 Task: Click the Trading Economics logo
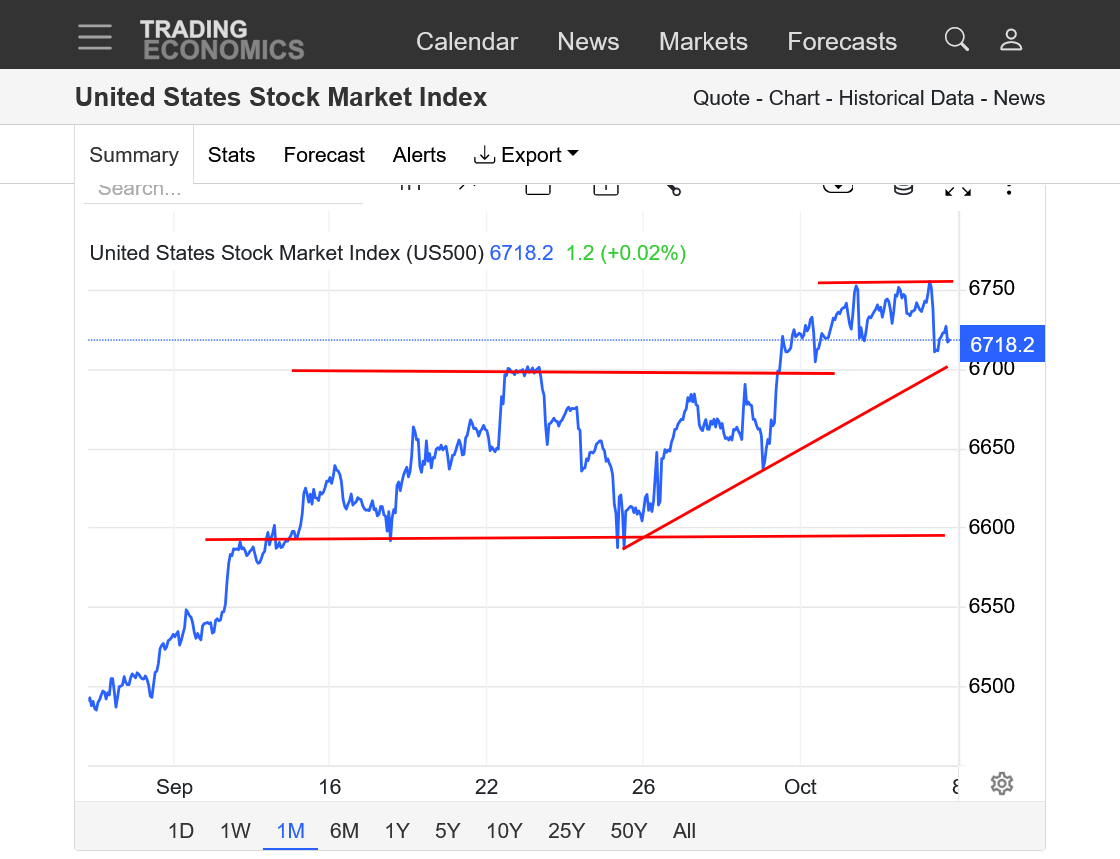point(221,39)
